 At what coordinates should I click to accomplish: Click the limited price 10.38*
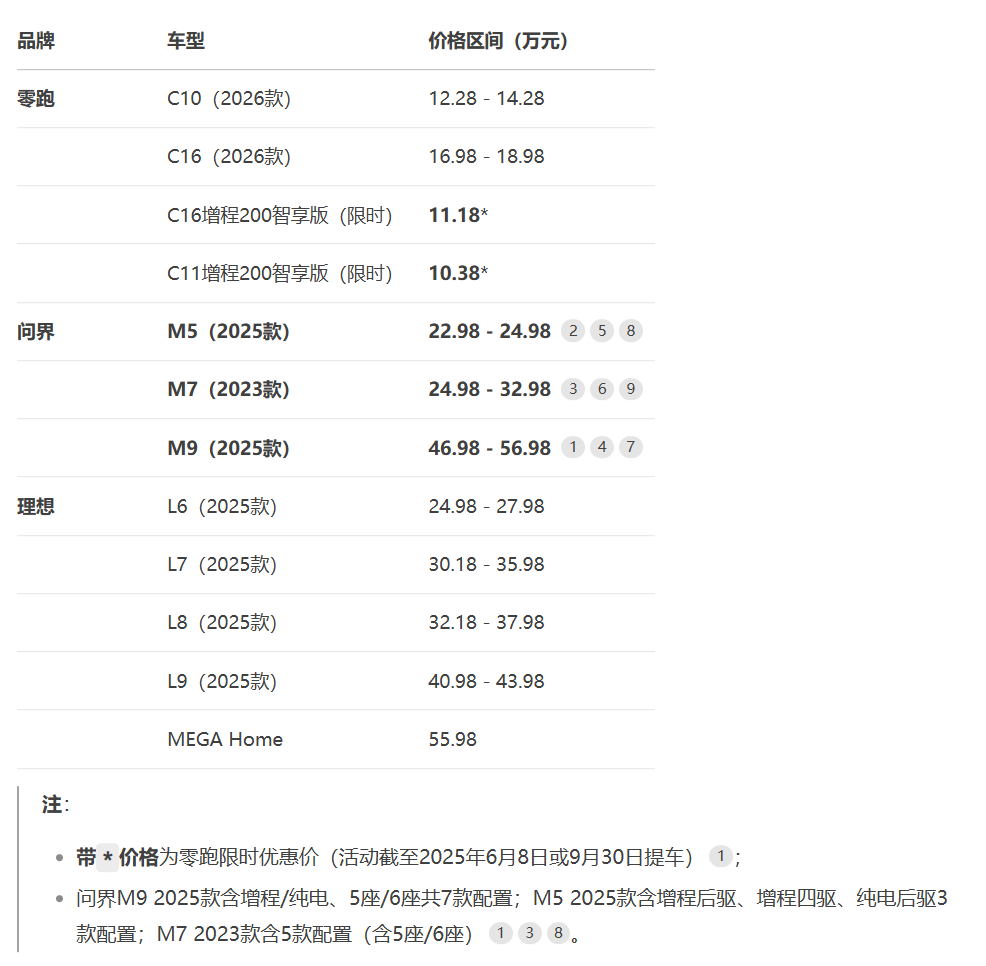tap(458, 273)
